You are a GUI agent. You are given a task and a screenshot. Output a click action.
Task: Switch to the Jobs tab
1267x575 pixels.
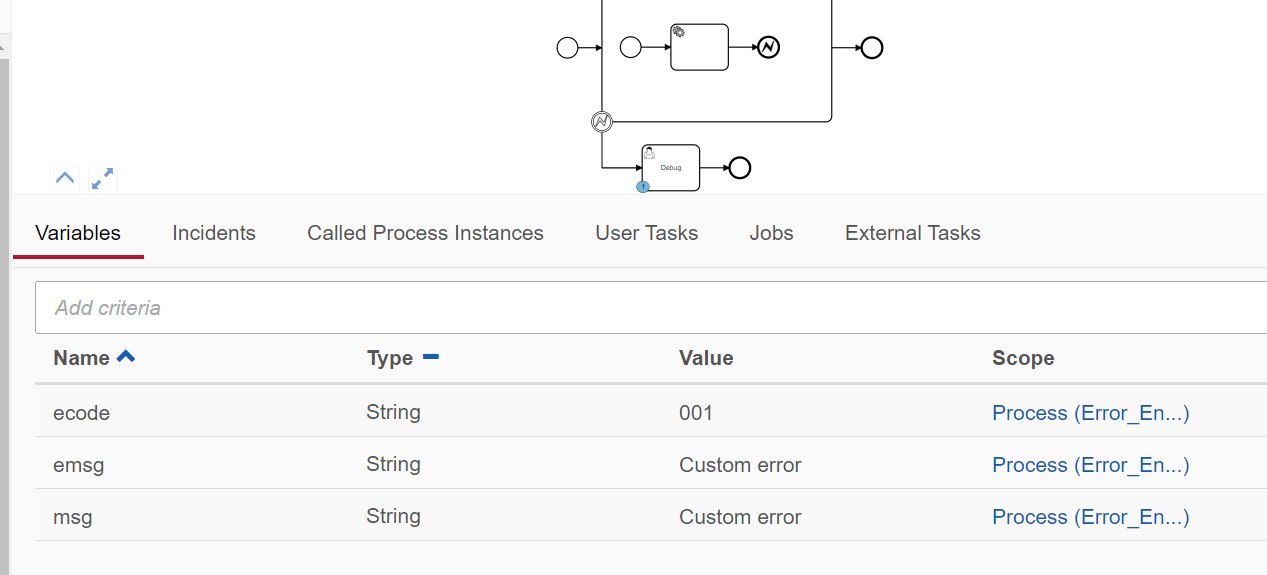(772, 233)
